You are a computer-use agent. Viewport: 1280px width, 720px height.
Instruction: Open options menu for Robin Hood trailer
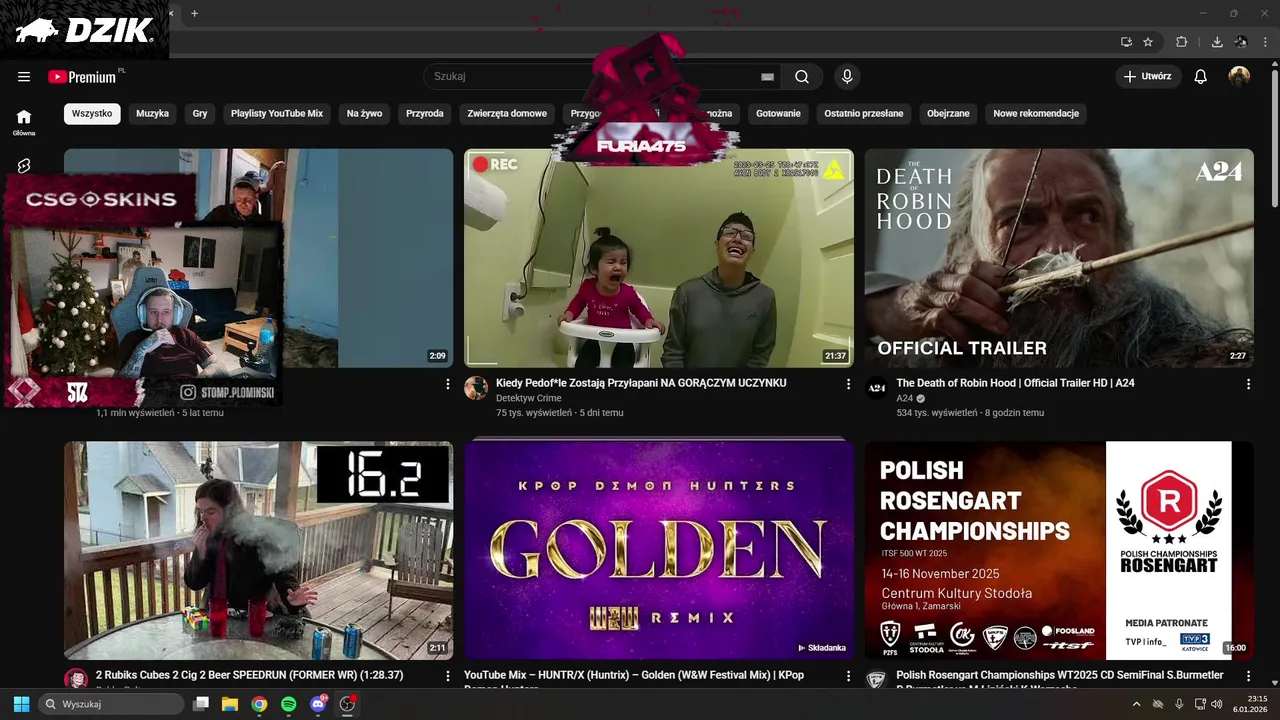(x=1248, y=384)
